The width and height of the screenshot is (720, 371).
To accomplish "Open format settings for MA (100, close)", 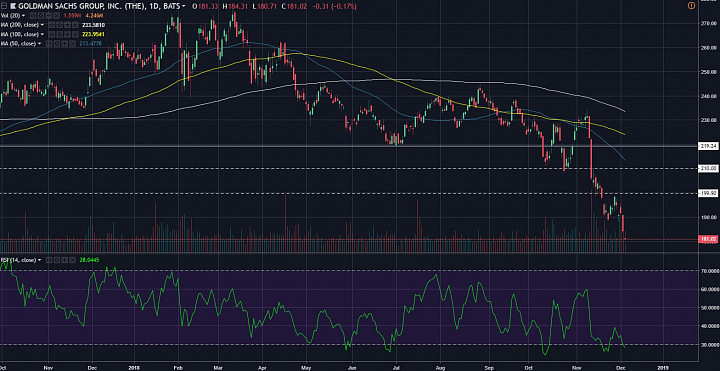I will (x=59, y=34).
